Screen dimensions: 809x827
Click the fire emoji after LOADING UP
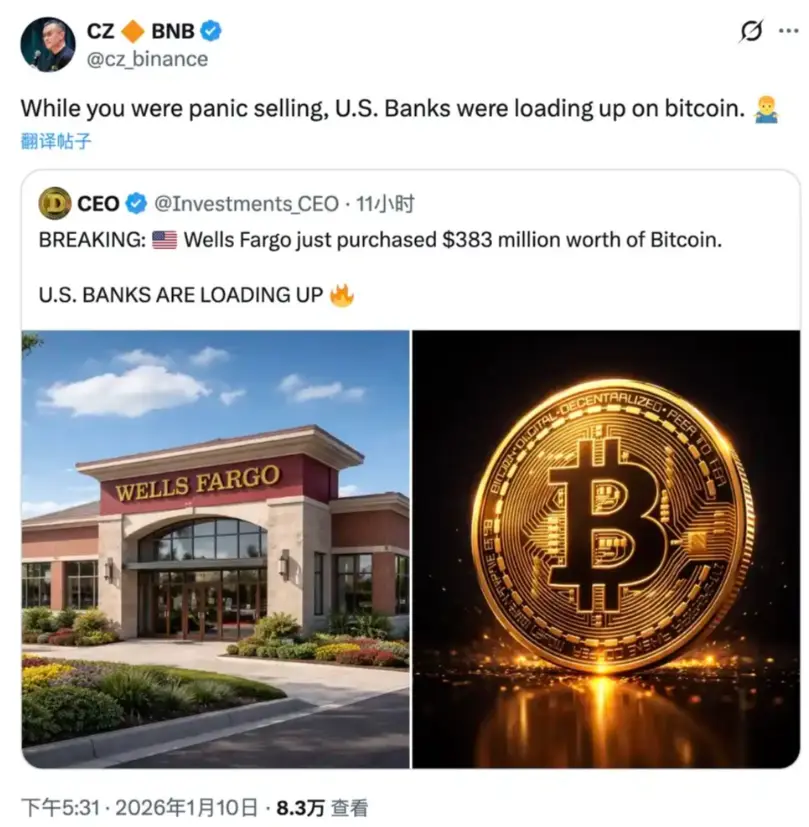tap(341, 295)
